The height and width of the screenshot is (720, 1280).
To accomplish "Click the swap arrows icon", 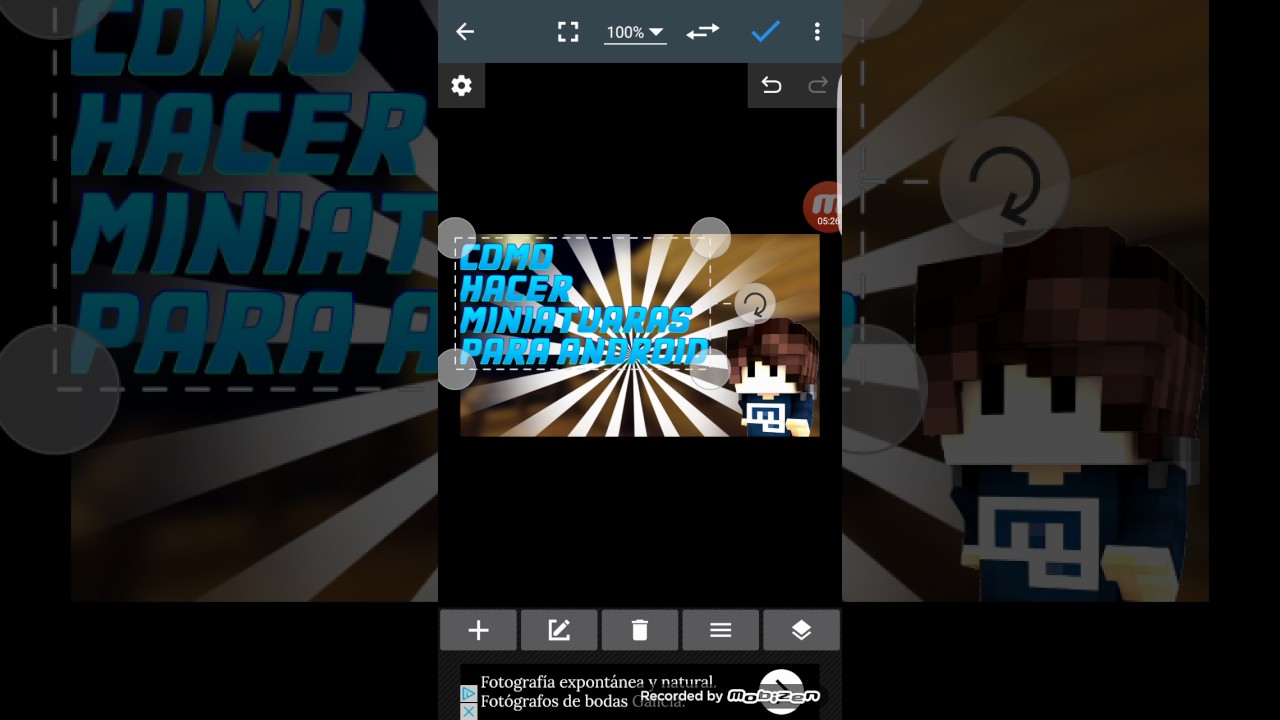I will [703, 32].
